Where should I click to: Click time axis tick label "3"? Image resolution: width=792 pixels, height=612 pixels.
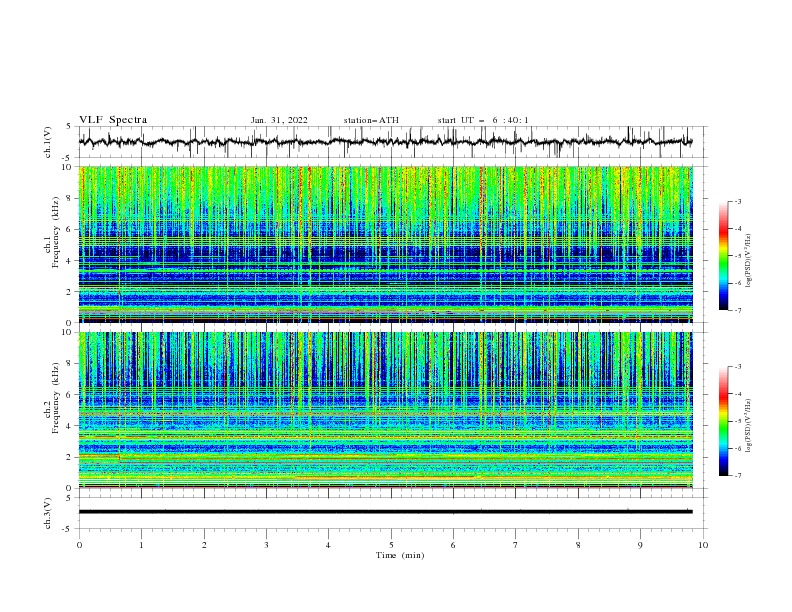(266, 545)
